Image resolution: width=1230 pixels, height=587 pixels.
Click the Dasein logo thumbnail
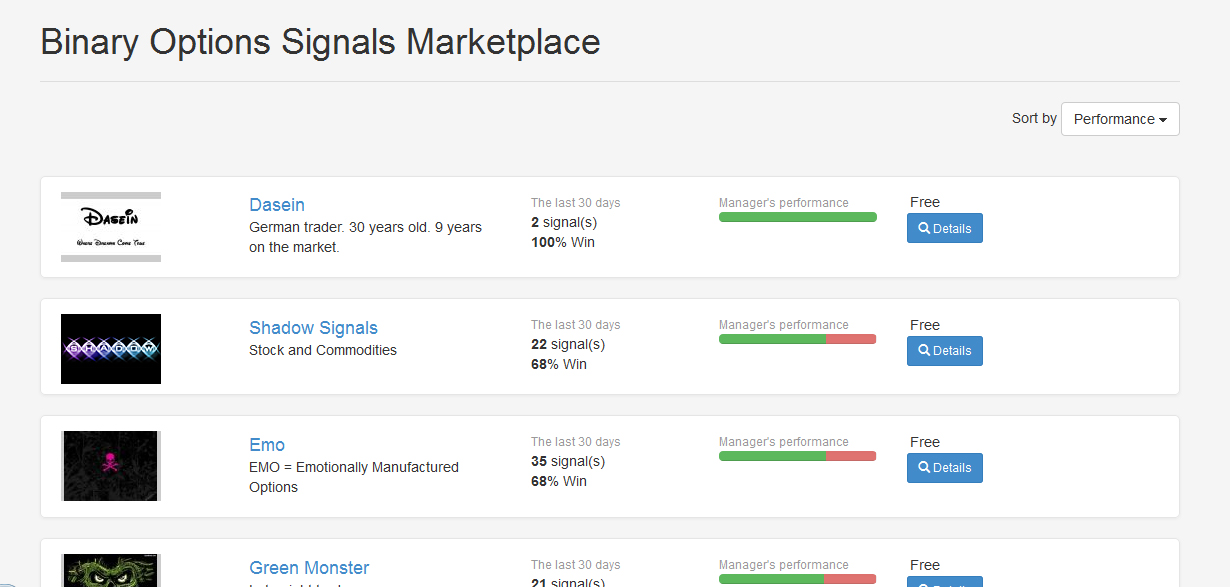tap(111, 227)
